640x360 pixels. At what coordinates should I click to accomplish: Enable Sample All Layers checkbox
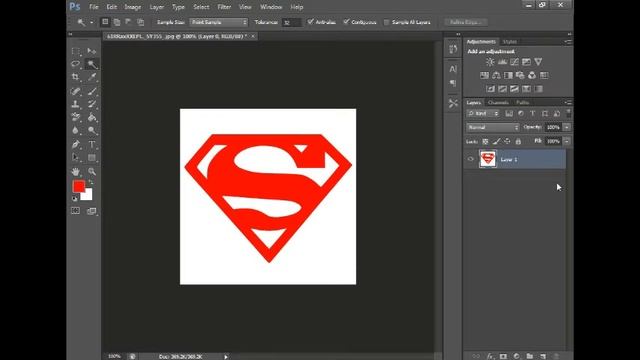[x=387, y=22]
